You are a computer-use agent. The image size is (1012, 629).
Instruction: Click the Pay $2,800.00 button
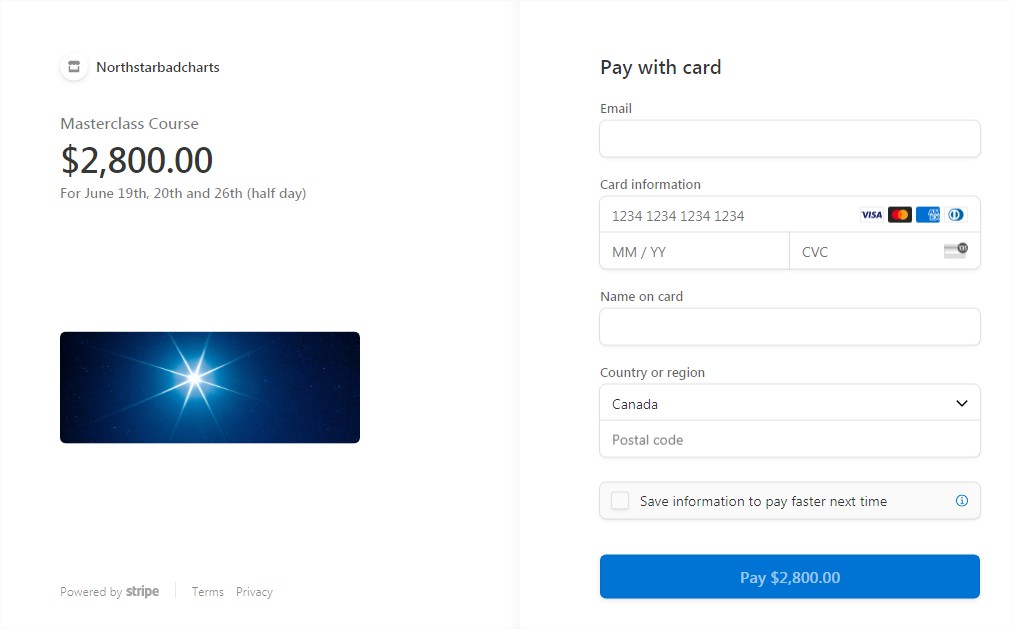pos(790,577)
